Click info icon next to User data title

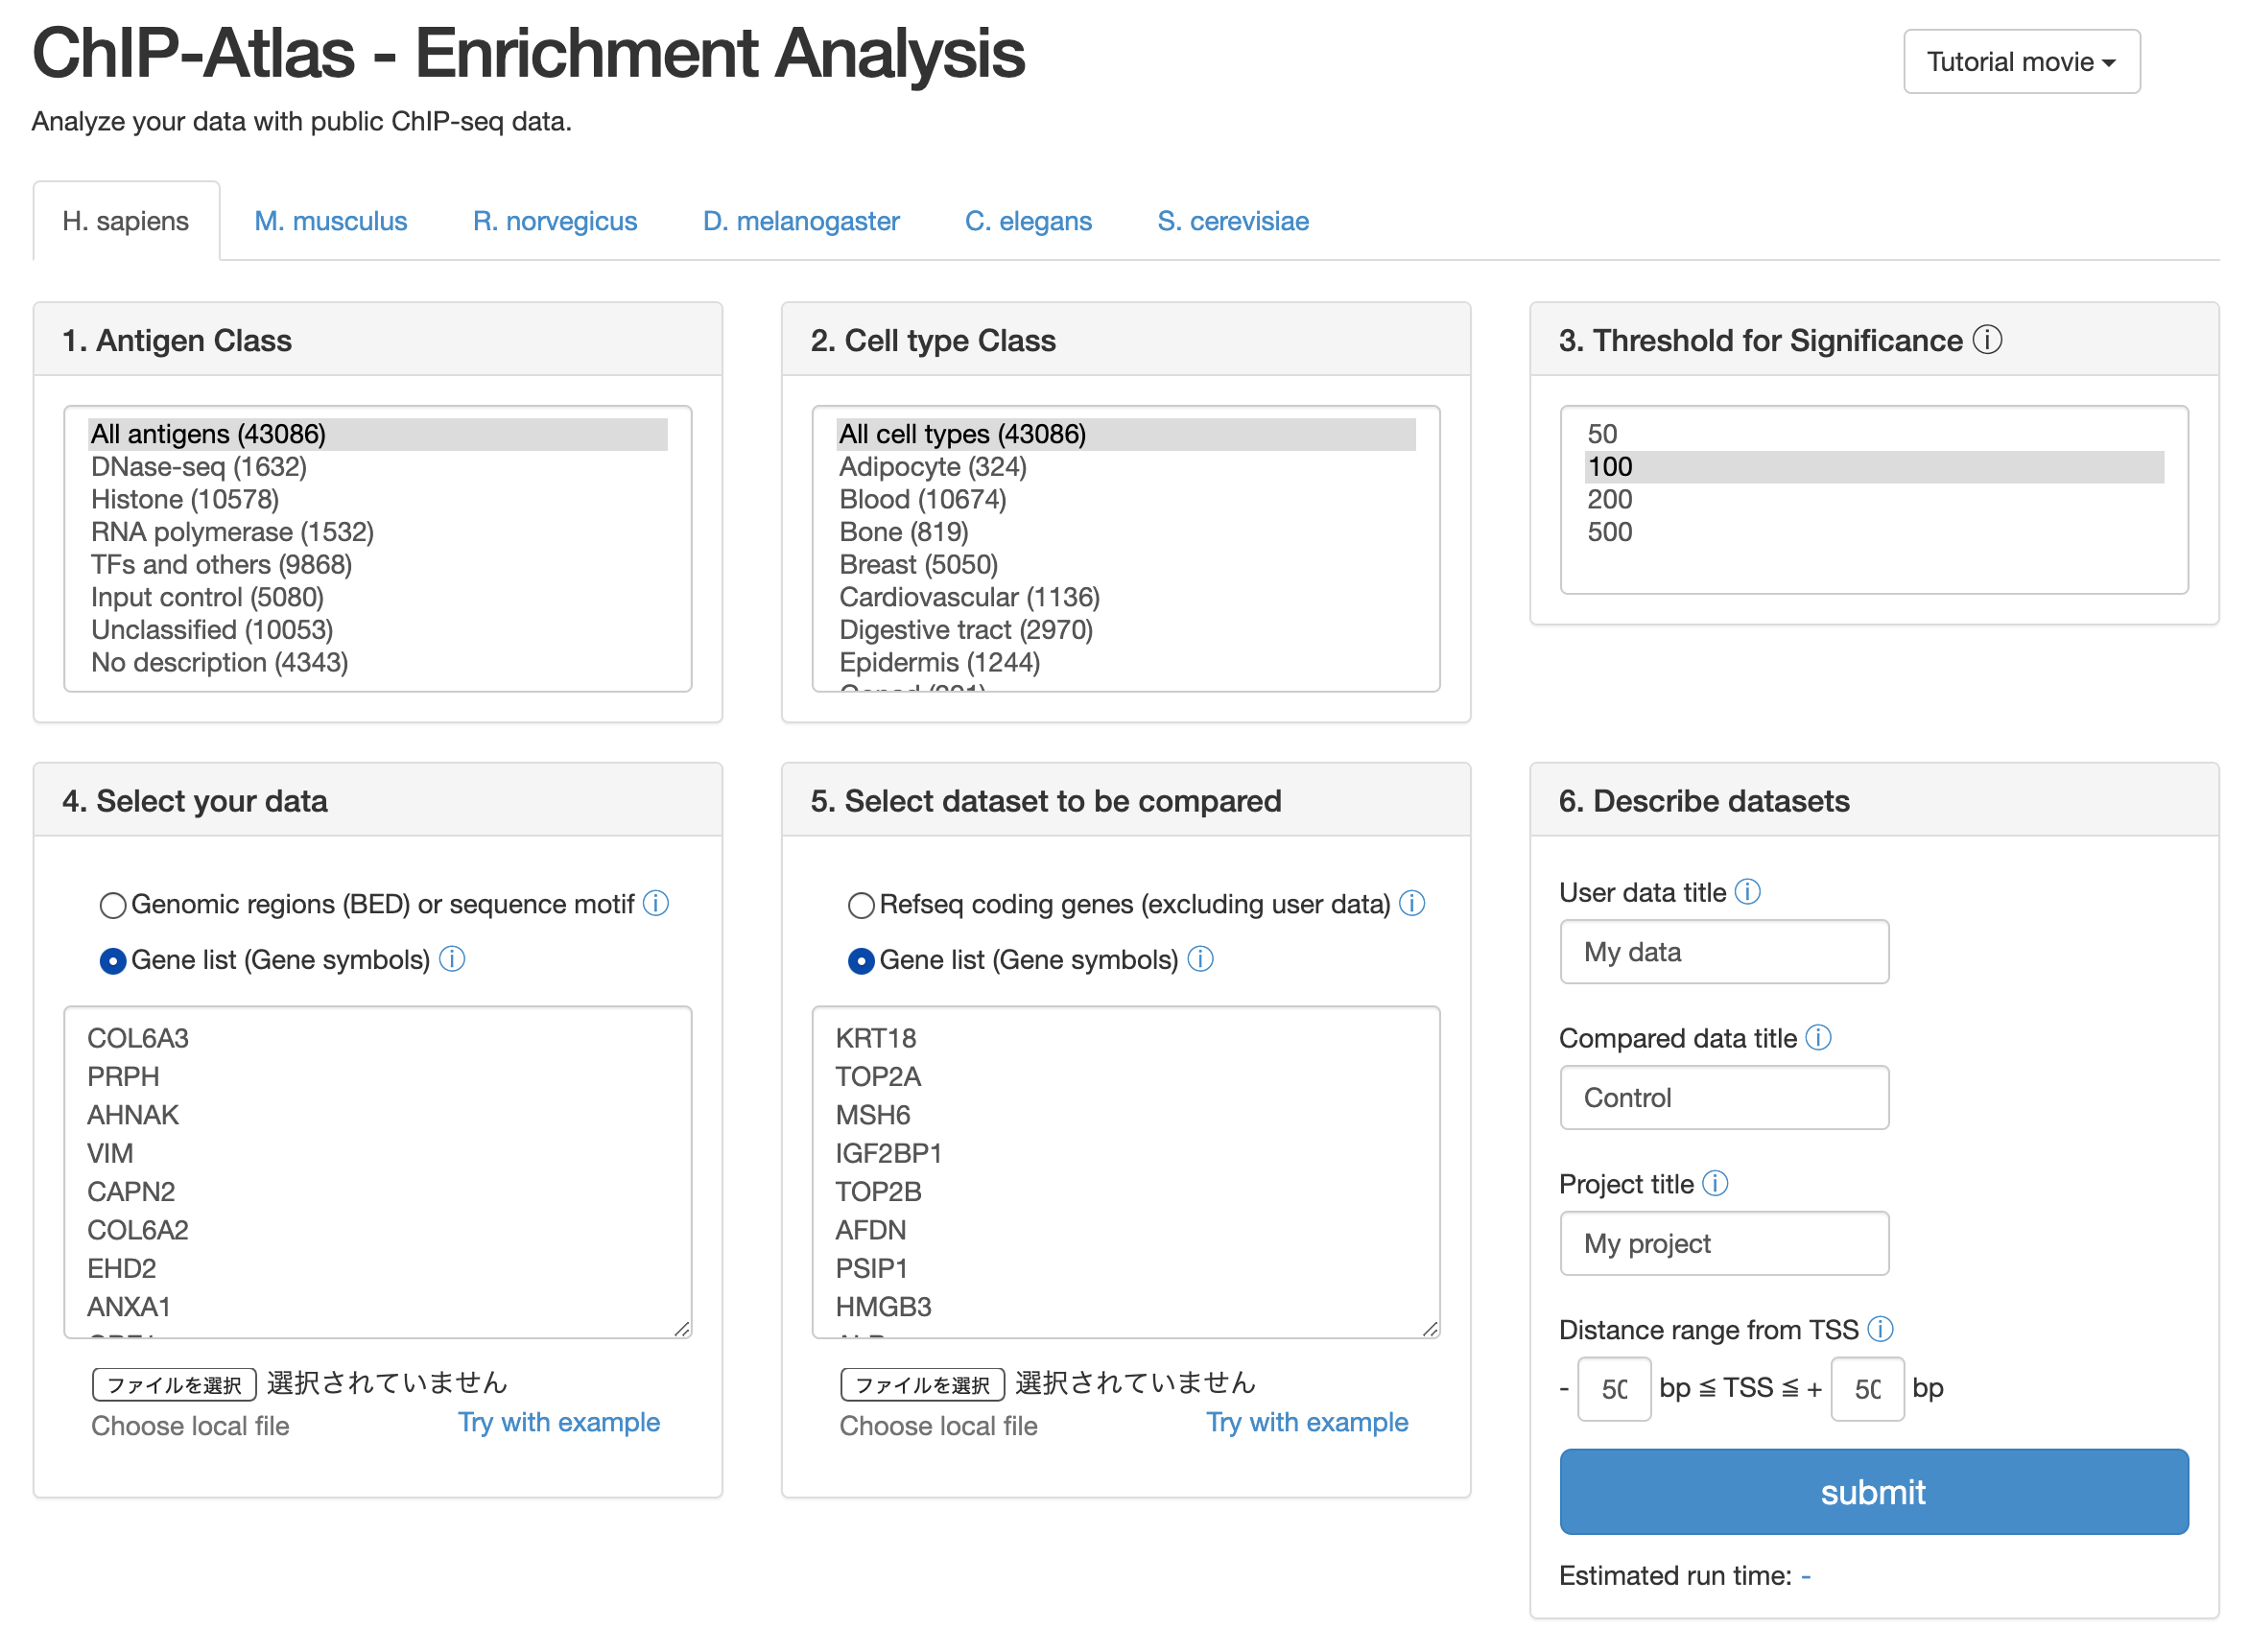point(1746,891)
